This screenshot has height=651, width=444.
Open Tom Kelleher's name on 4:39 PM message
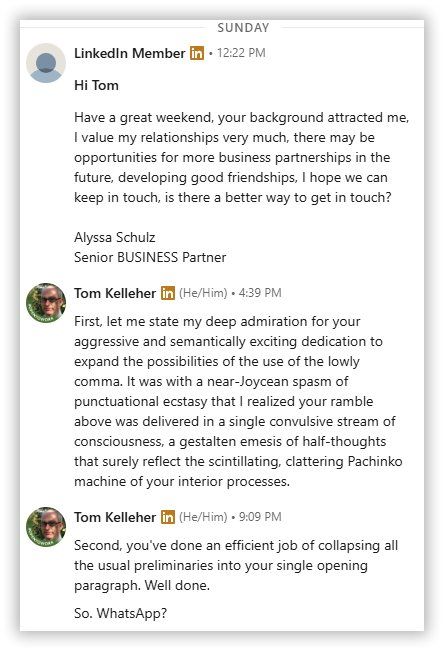click(115, 293)
